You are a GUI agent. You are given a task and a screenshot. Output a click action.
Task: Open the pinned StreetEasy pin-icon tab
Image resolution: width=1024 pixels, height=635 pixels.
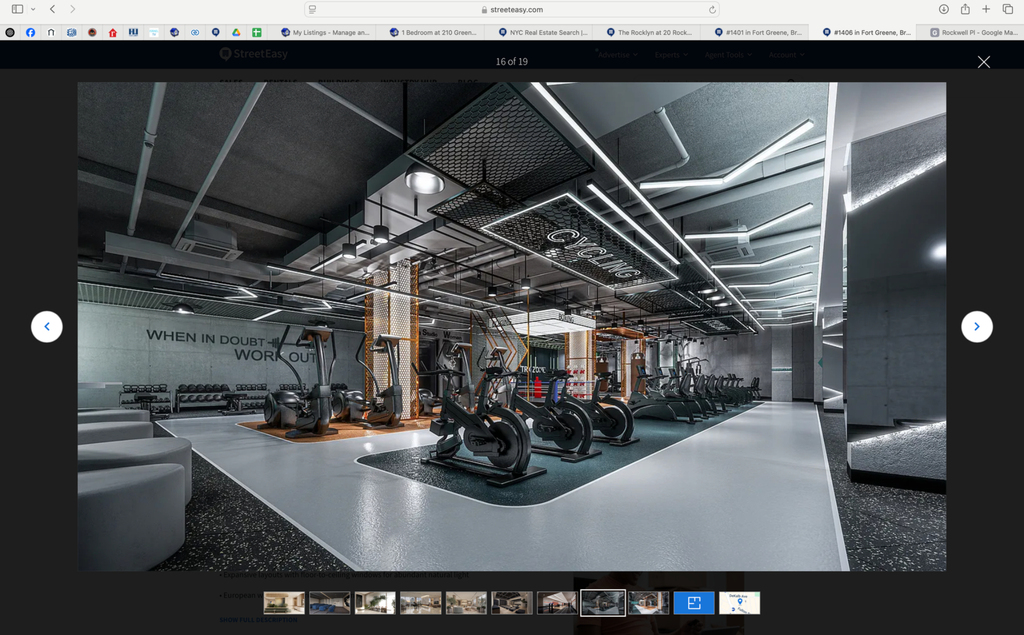[216, 32]
